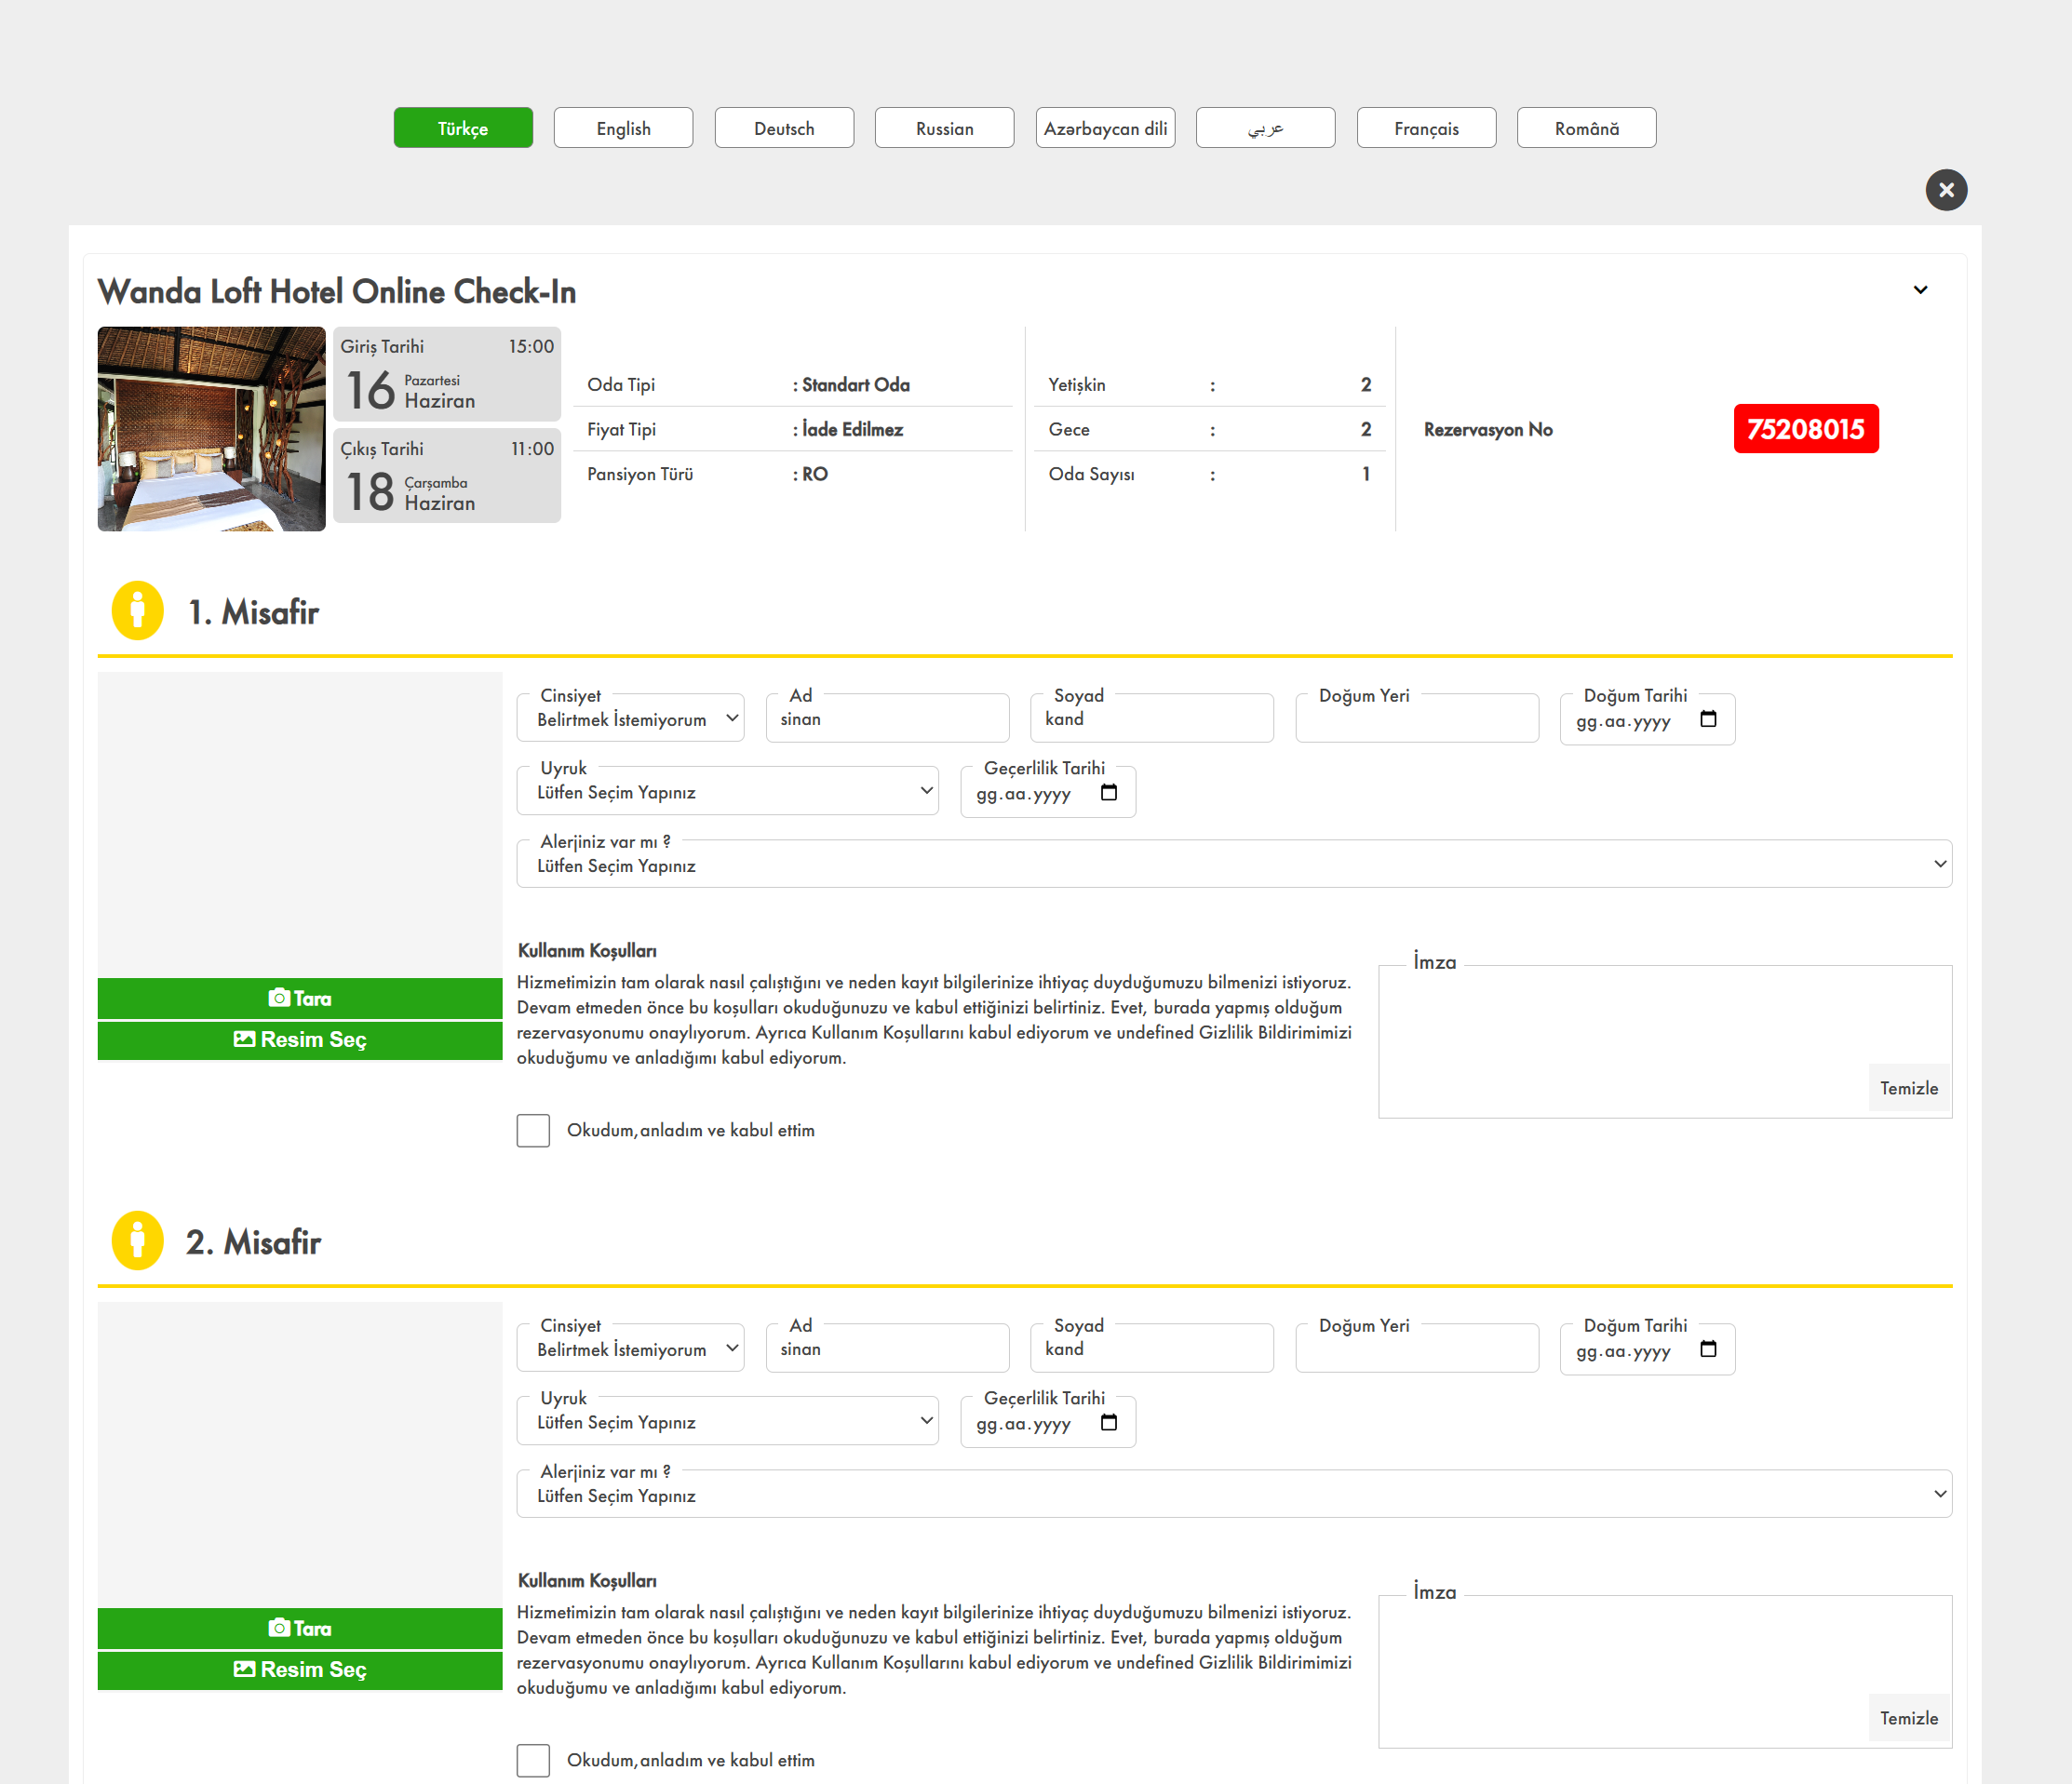This screenshot has width=2072, height=1784.
Task: Click the 'Standart Oda' room type value
Action: (855, 385)
